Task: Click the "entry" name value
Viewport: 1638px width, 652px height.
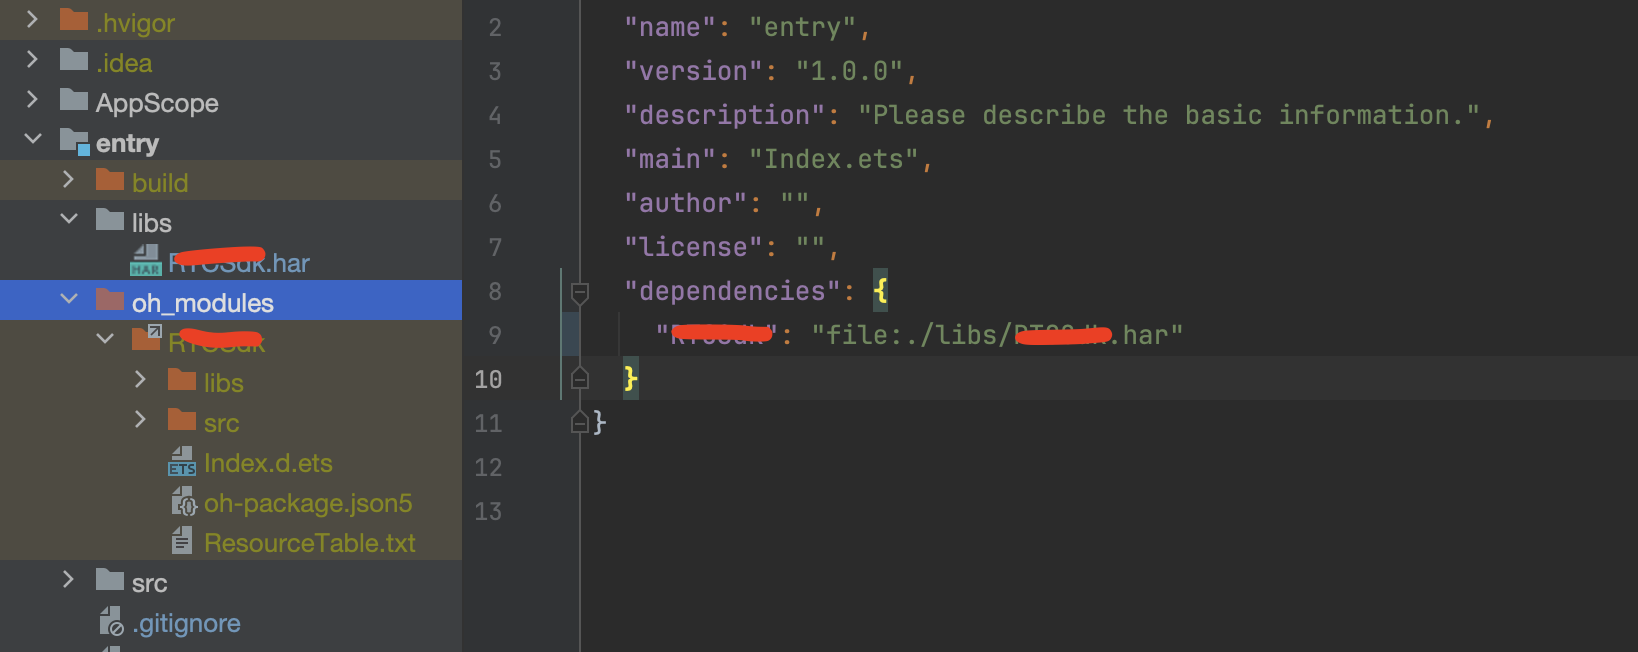Action: pyautogui.click(x=803, y=27)
